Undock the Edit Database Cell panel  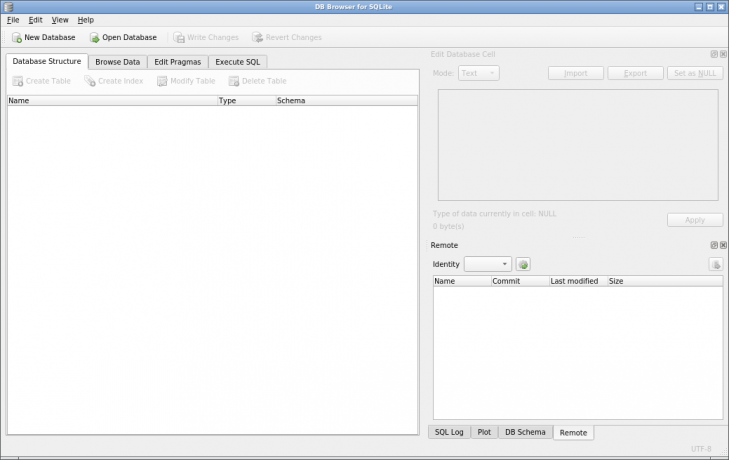point(714,54)
